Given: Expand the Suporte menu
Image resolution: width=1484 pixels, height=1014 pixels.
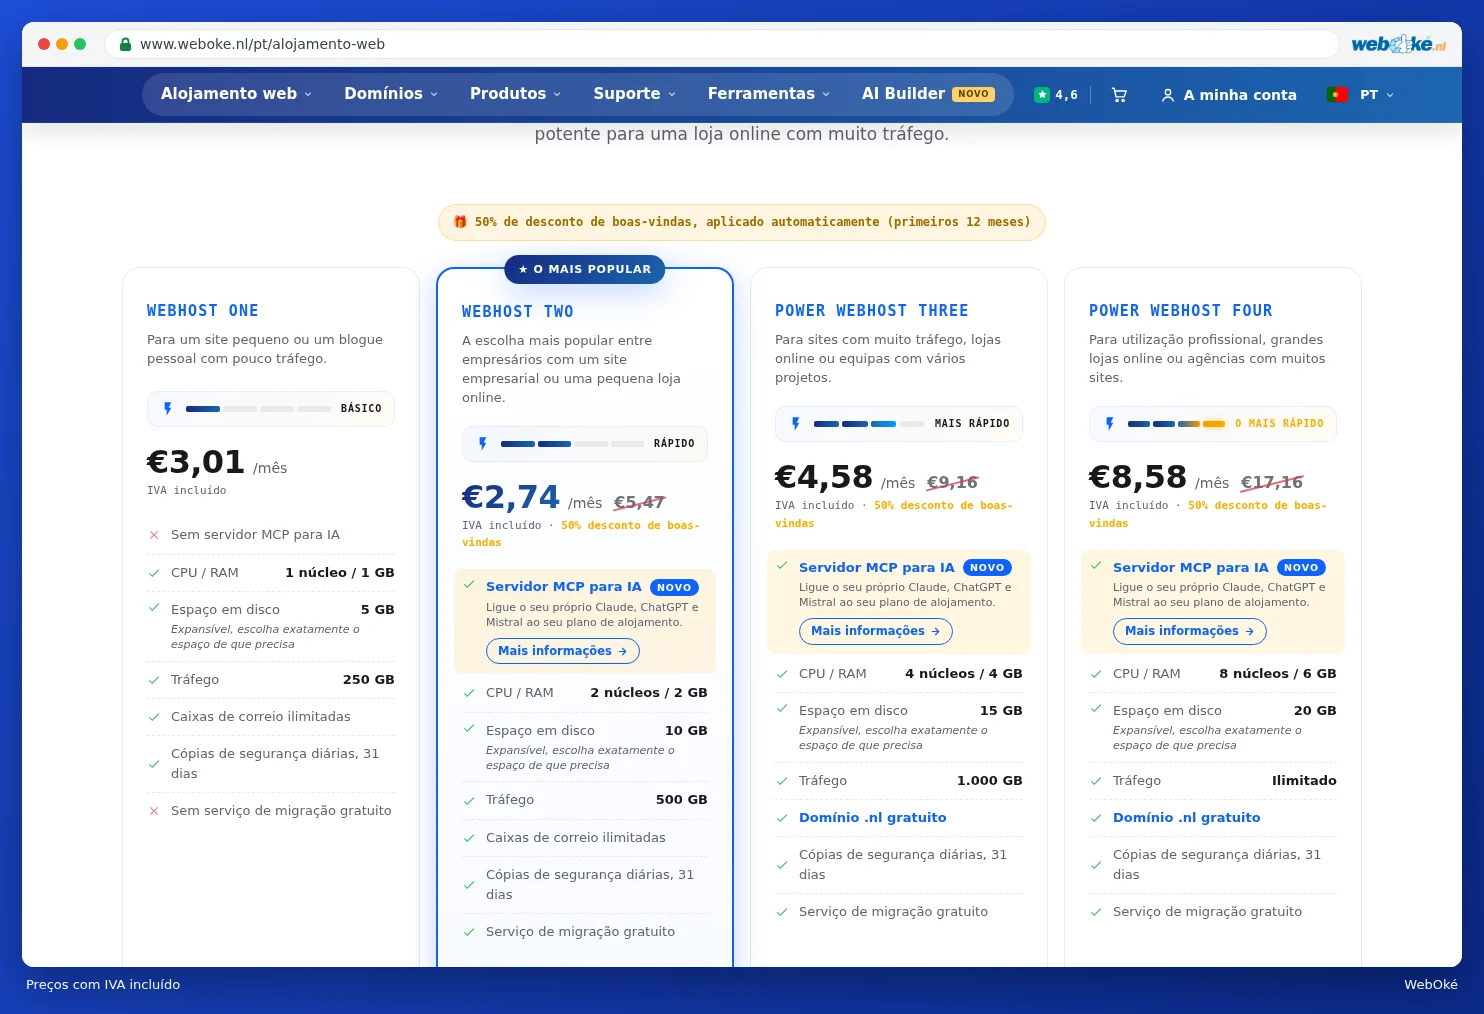Looking at the screenshot, I should click(x=635, y=94).
